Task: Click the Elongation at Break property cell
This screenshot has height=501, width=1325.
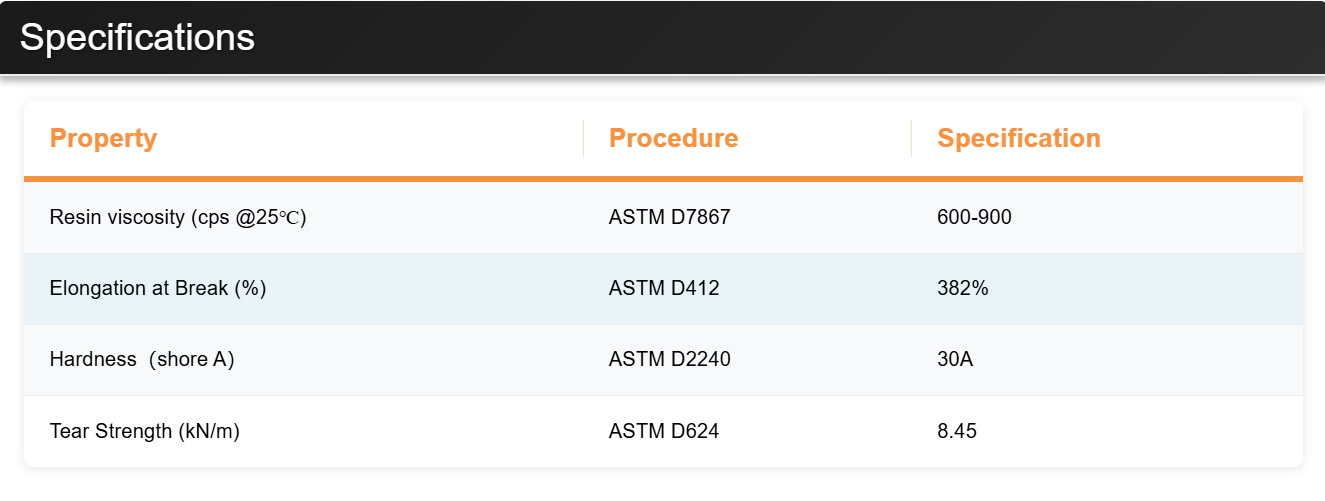Action: pyautogui.click(x=157, y=289)
